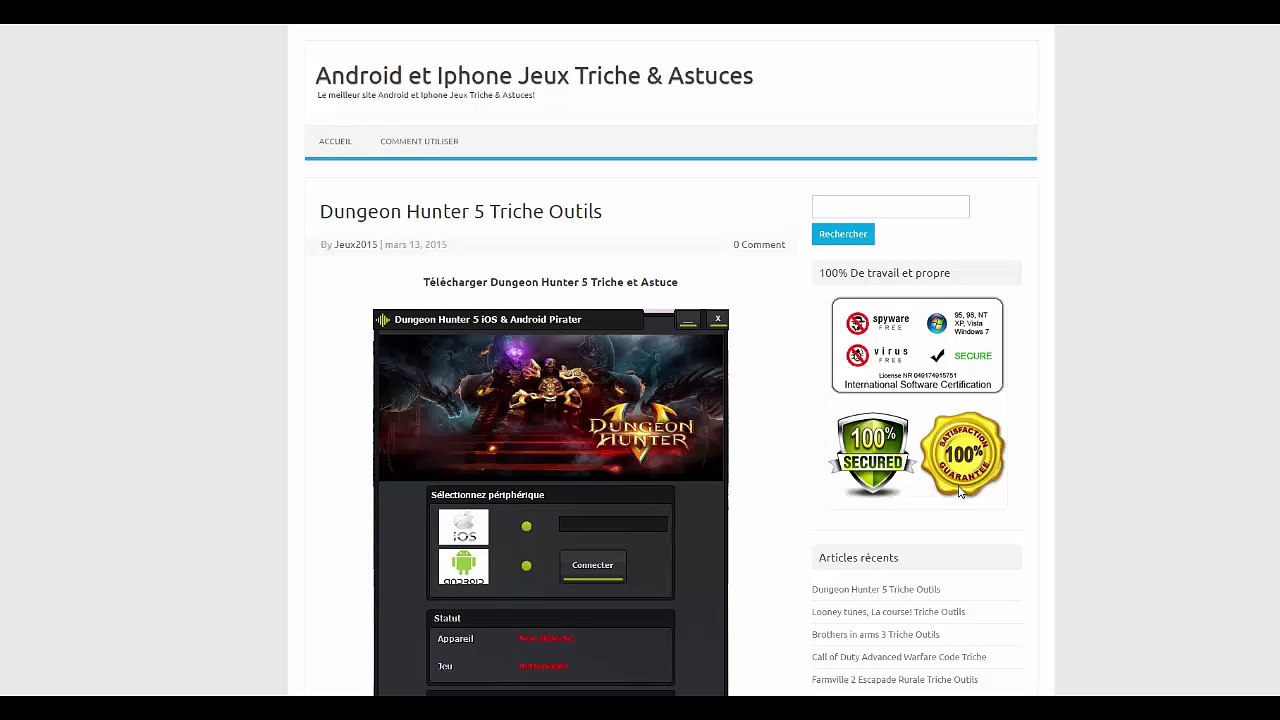The height and width of the screenshot is (720, 1280).
Task: Click the waveform icon in the tool title bar
Action: pos(383,320)
